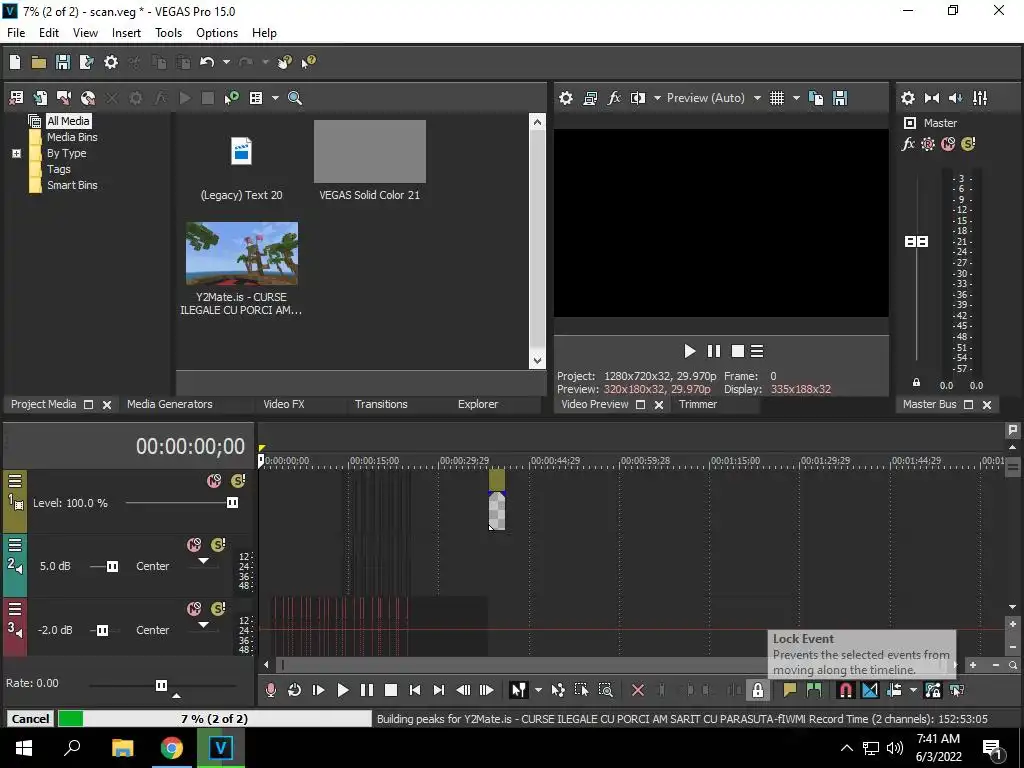This screenshot has width=1024, height=768.
Task: Click the Undo arrow icon
Action: pyautogui.click(x=207, y=62)
